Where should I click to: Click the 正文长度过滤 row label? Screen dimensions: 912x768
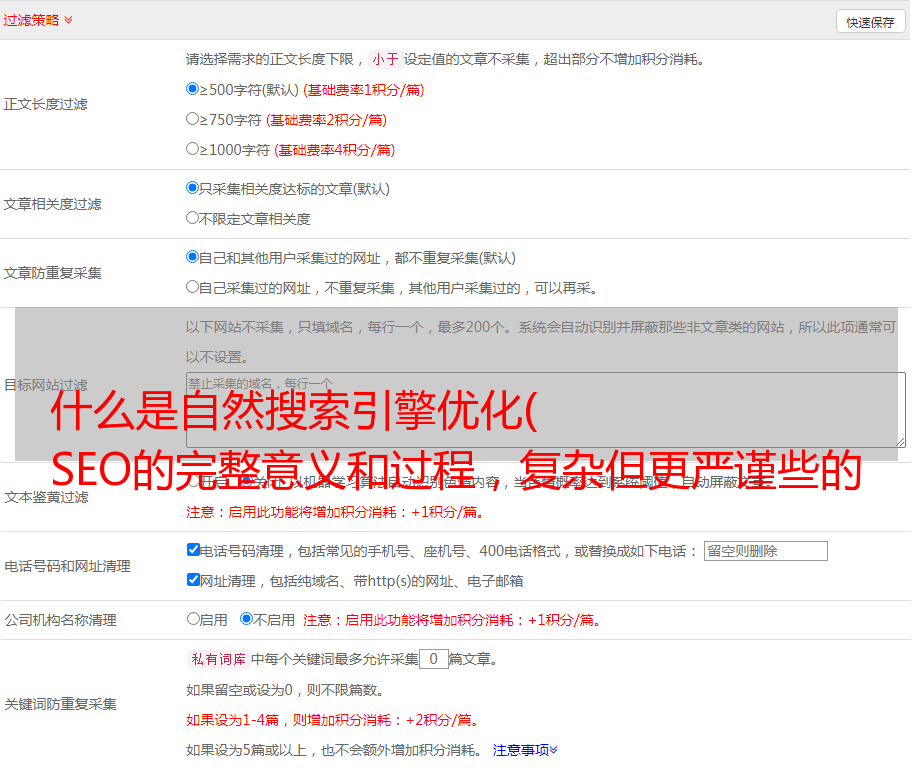point(45,104)
